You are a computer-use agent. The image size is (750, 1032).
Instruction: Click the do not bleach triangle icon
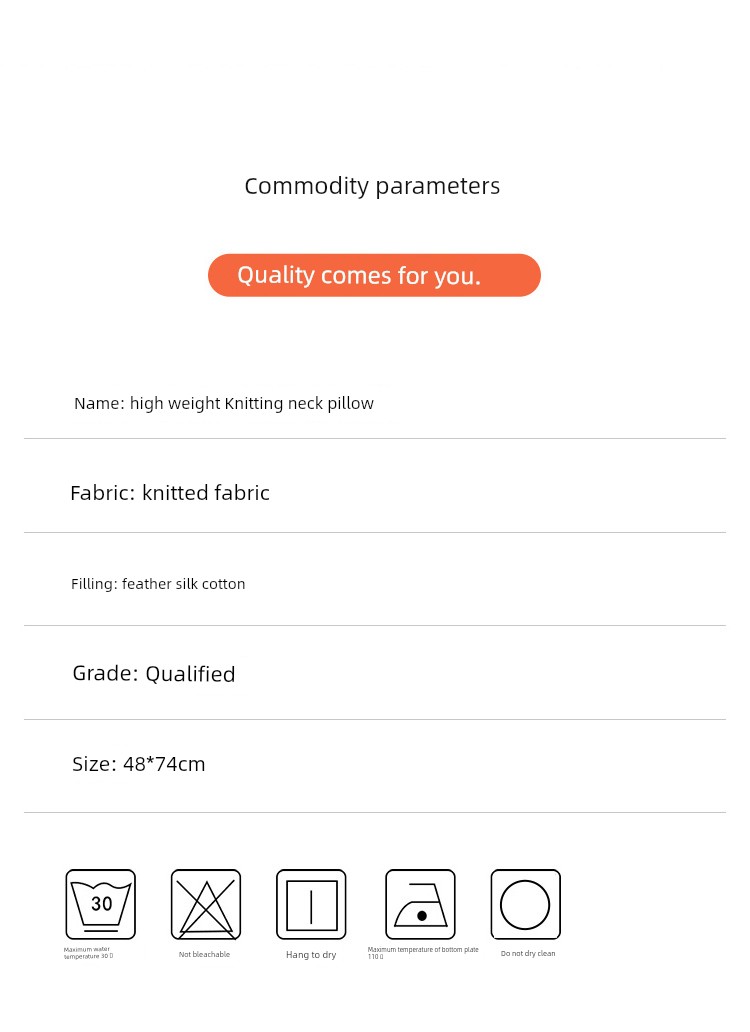point(206,904)
